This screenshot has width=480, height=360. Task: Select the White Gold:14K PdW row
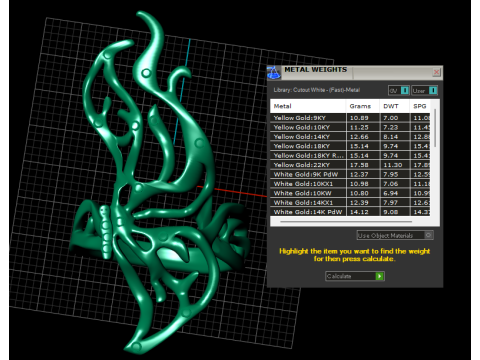350,212
